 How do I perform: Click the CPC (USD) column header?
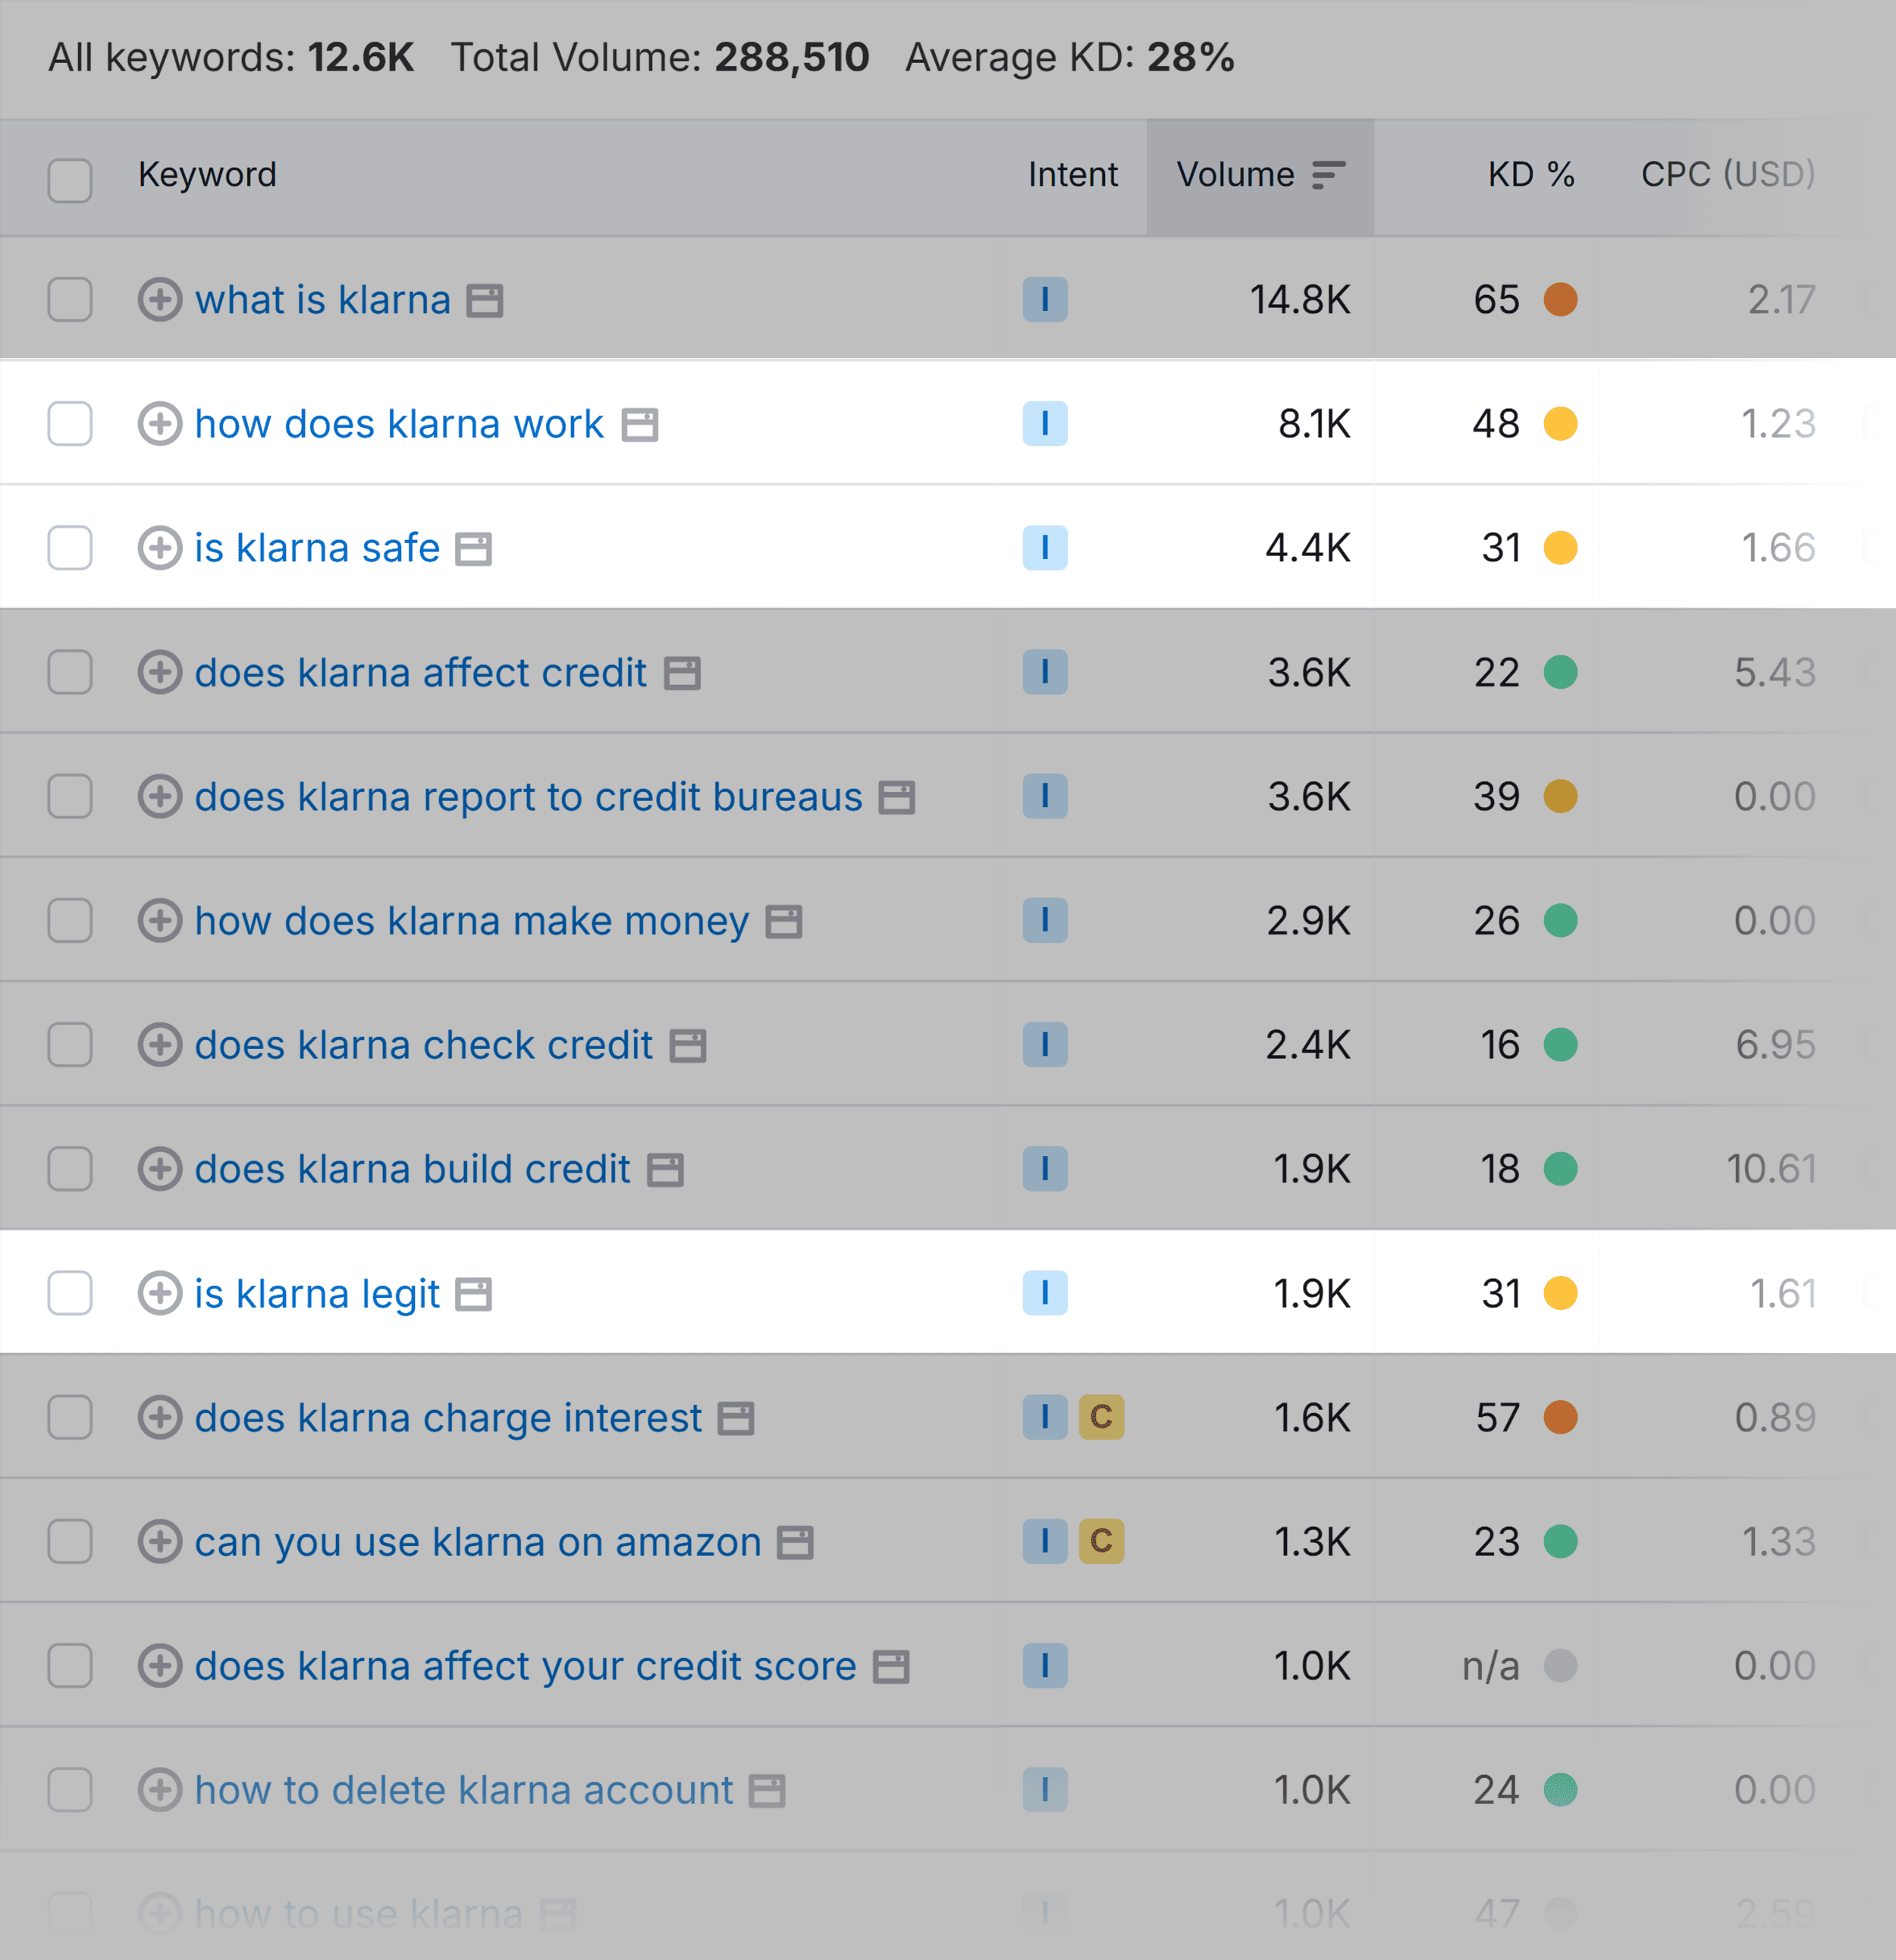click(x=1727, y=175)
